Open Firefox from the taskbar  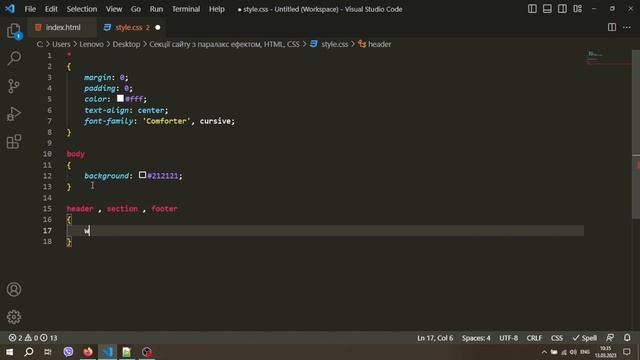click(x=88, y=352)
